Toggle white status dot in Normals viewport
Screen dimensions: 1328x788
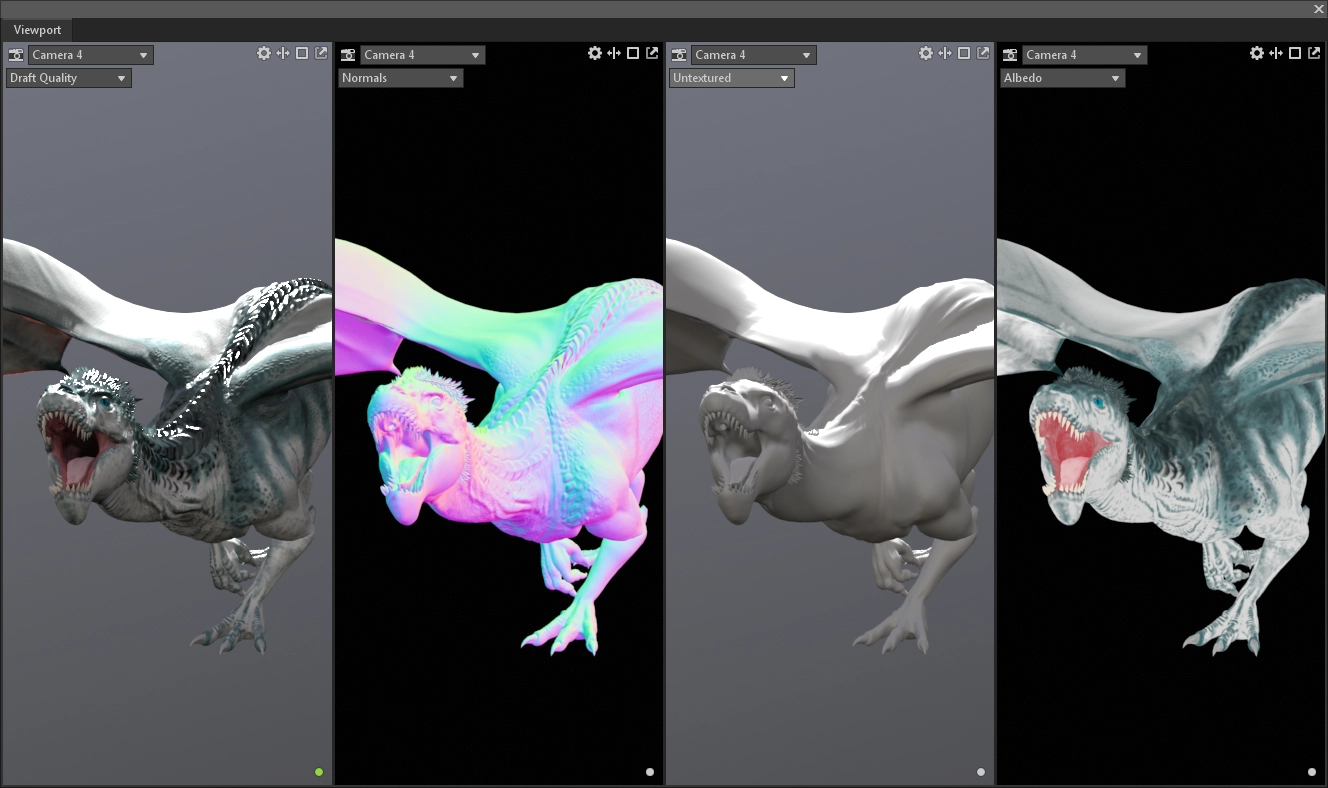tap(650, 772)
